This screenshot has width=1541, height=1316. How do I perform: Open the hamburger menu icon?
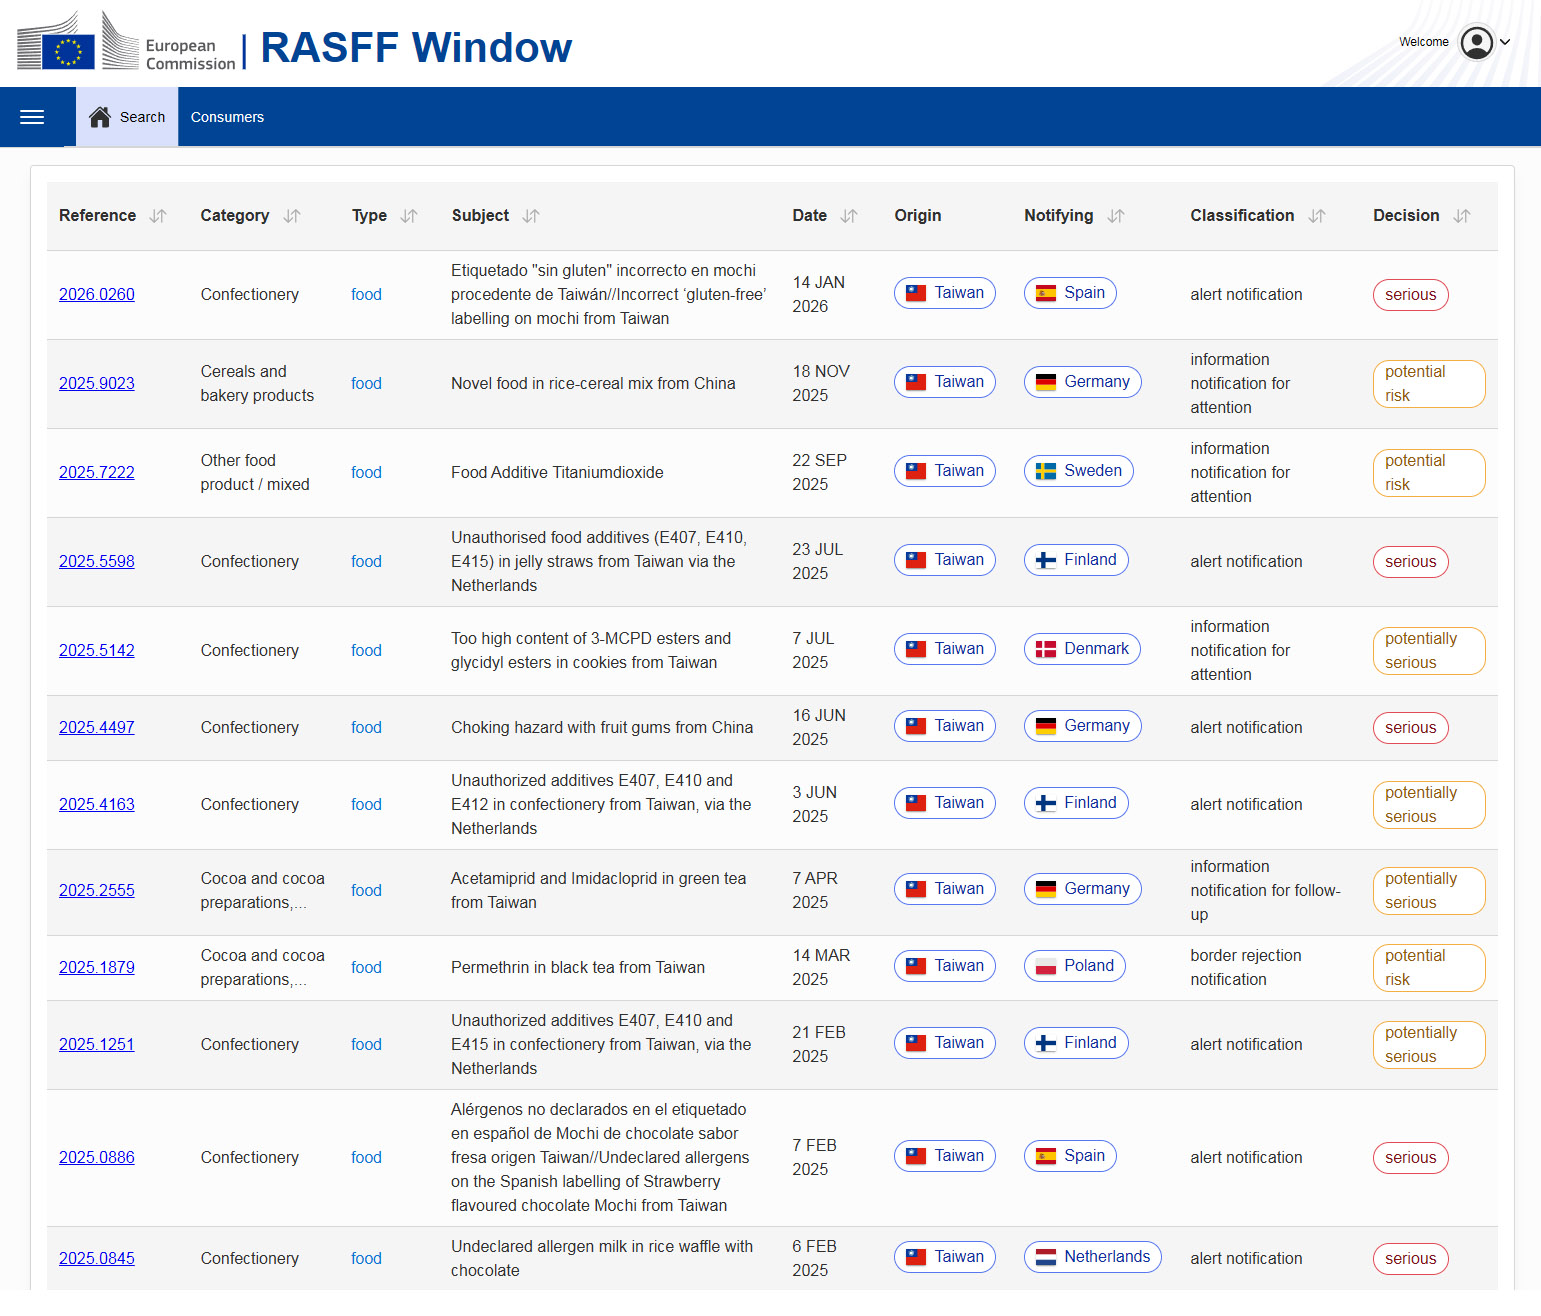coord(32,117)
